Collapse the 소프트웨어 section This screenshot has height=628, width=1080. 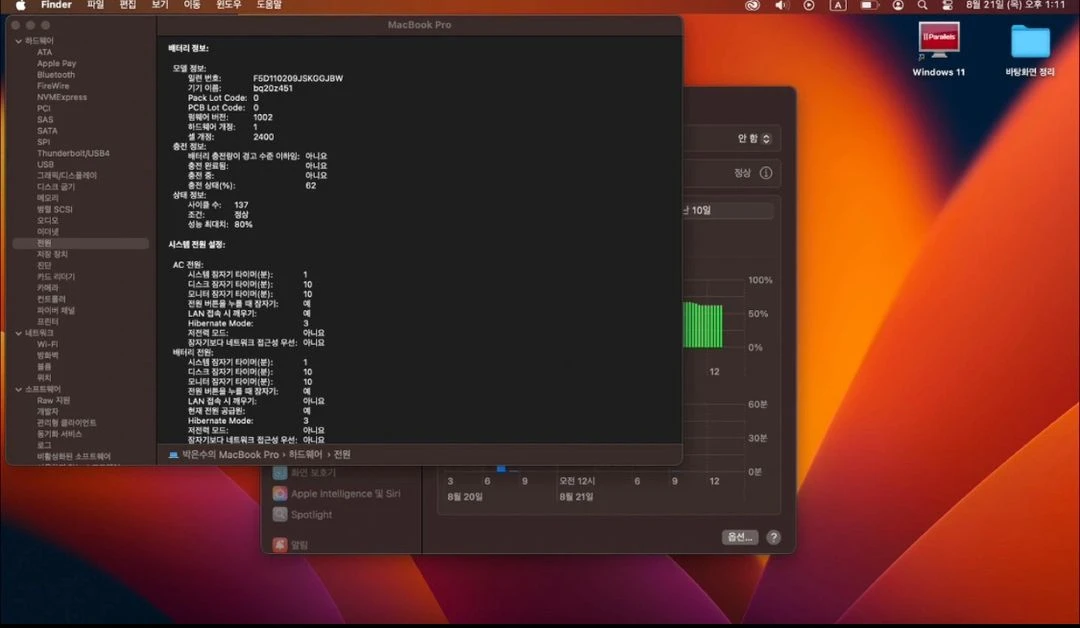19,390
